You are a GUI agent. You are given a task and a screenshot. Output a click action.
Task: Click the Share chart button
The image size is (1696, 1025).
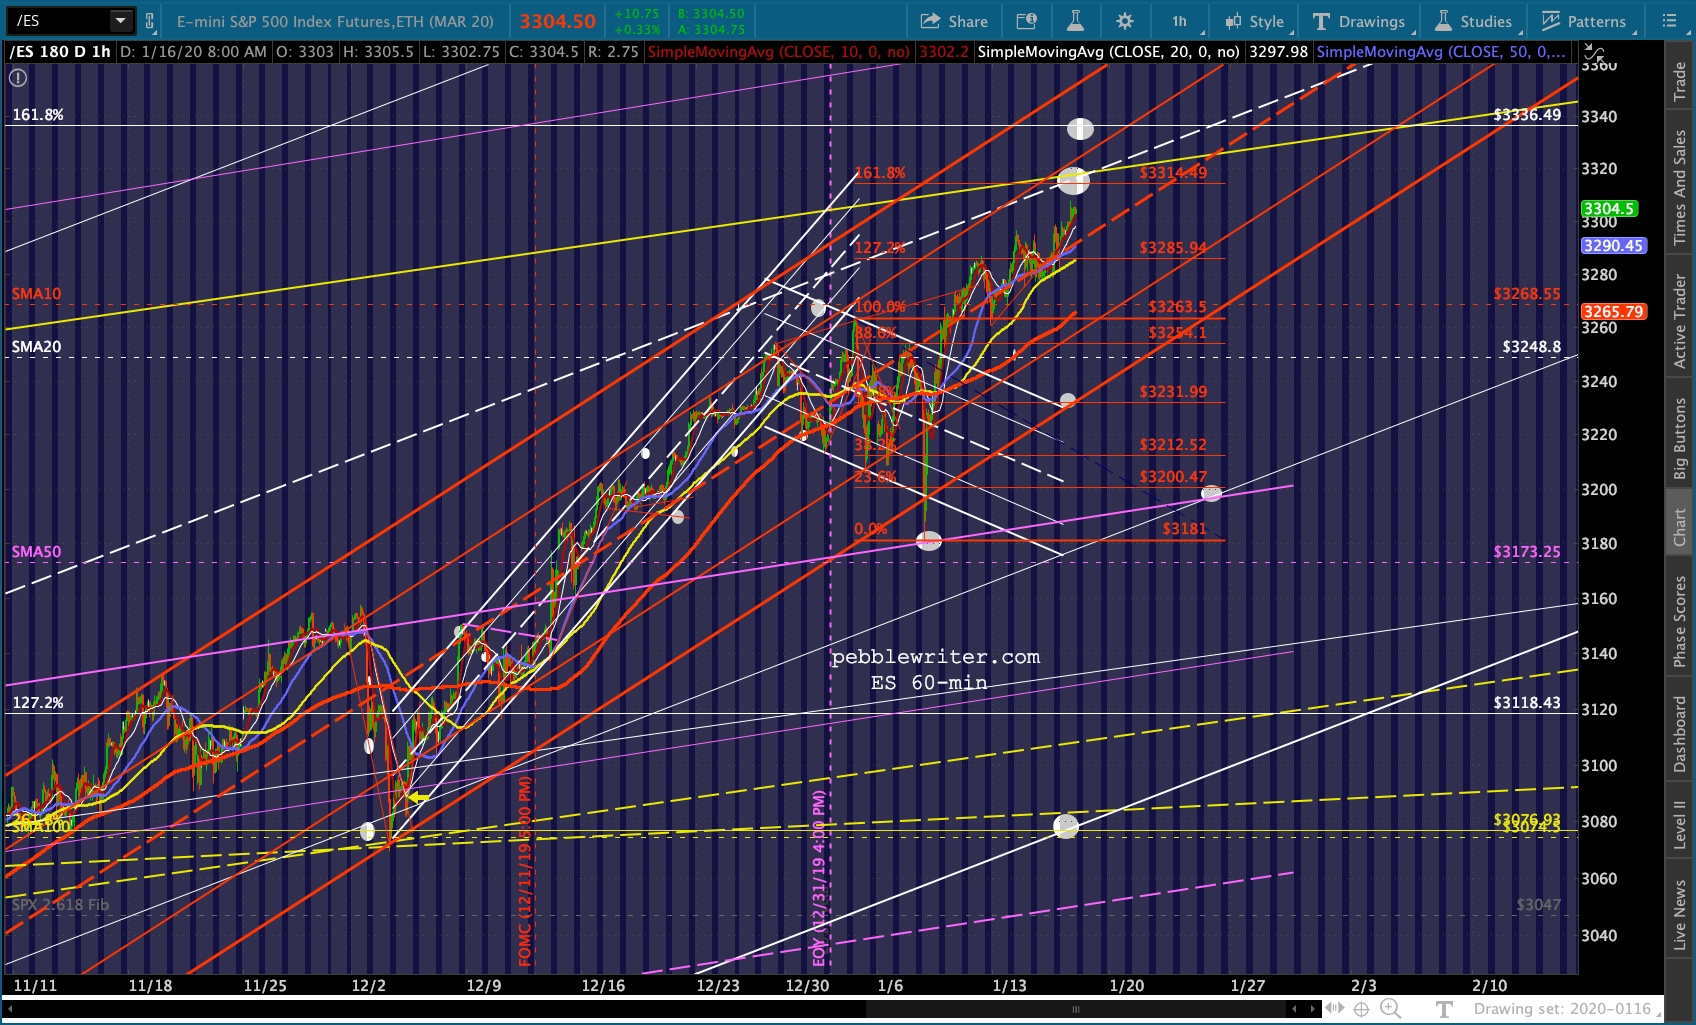pyautogui.click(x=954, y=21)
